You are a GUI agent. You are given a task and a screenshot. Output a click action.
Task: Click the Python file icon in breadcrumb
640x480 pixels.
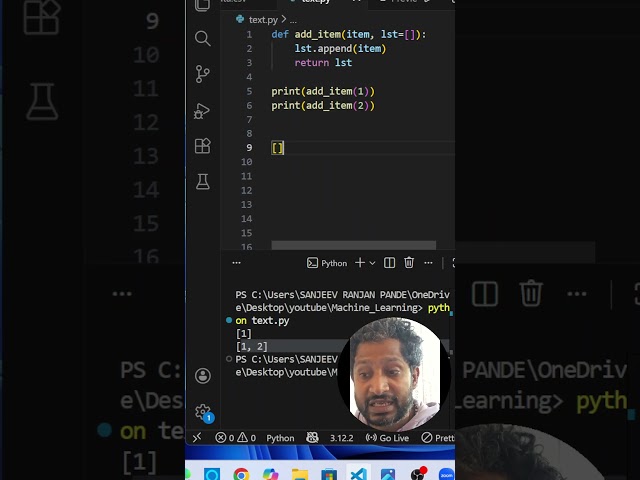tap(240, 19)
